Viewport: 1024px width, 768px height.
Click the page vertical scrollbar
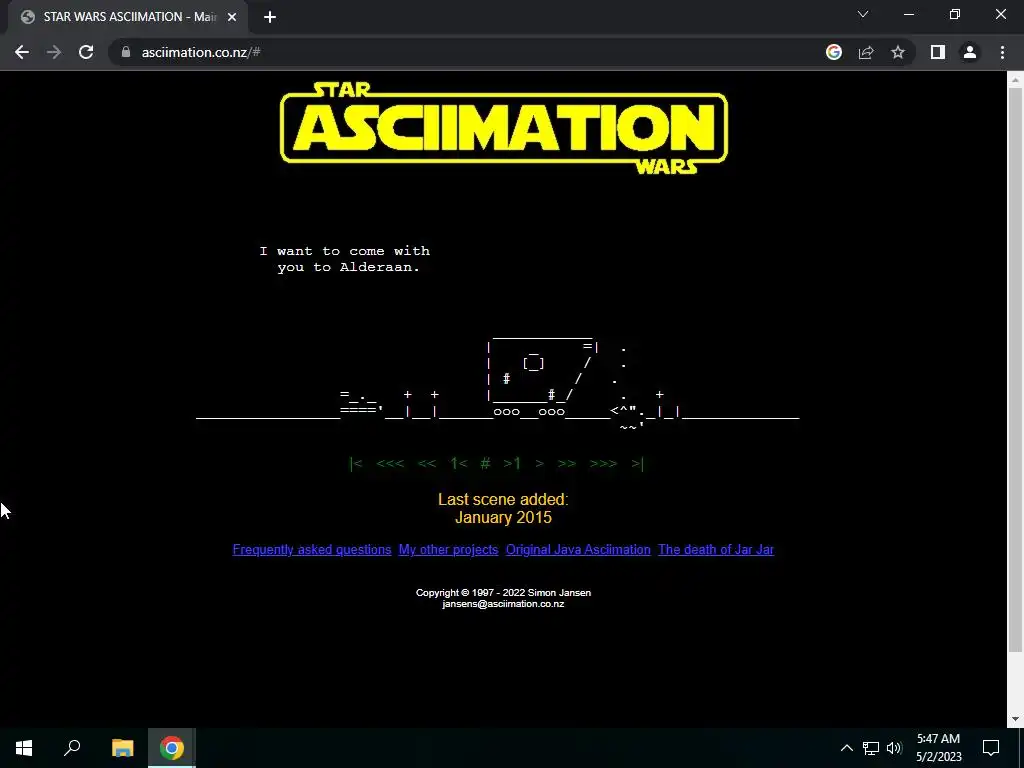(1015, 370)
